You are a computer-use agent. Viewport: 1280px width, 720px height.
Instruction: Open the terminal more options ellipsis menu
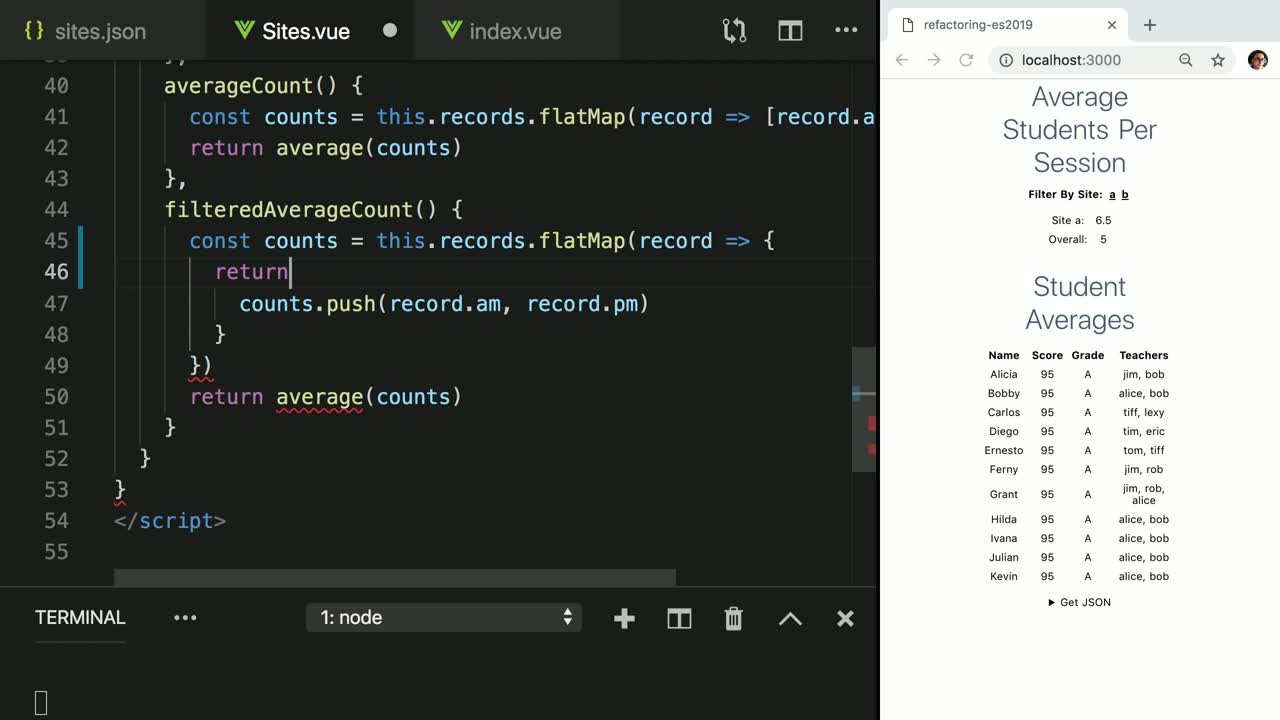click(x=185, y=618)
